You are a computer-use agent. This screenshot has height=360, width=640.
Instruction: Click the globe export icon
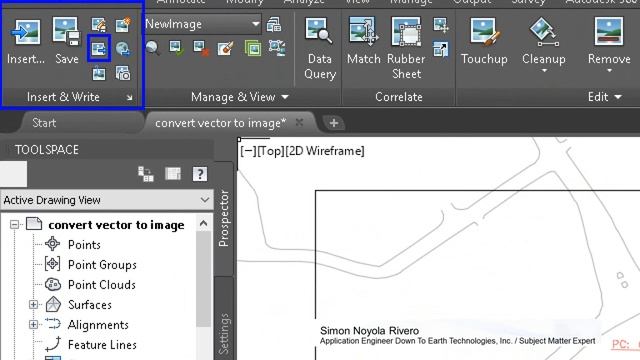tap(123, 49)
